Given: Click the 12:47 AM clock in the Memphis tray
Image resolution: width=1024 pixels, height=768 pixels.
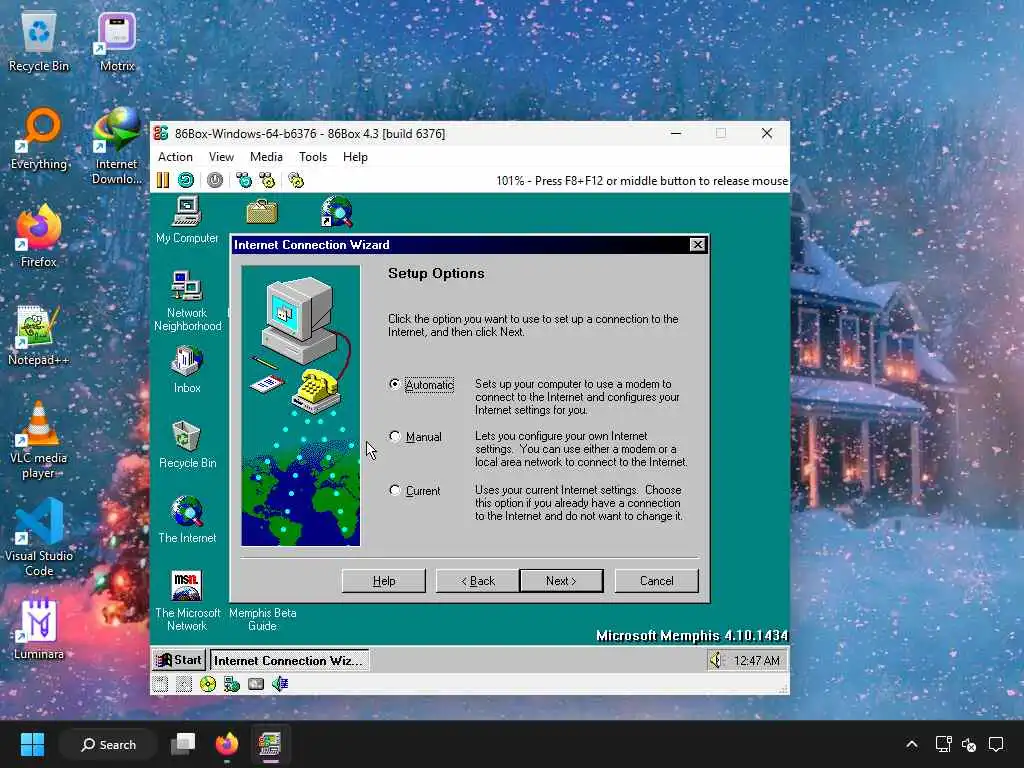Looking at the screenshot, I should pos(756,661).
